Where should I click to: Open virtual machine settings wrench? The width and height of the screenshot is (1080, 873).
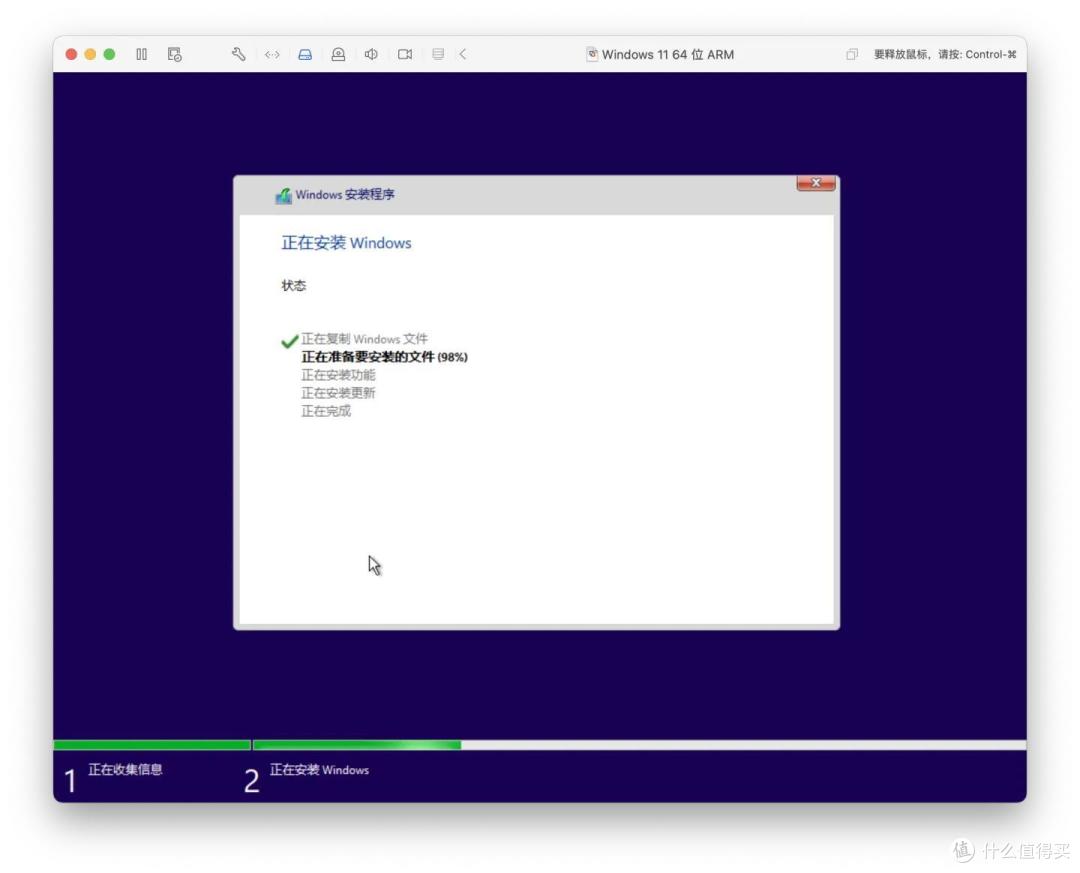pos(238,54)
